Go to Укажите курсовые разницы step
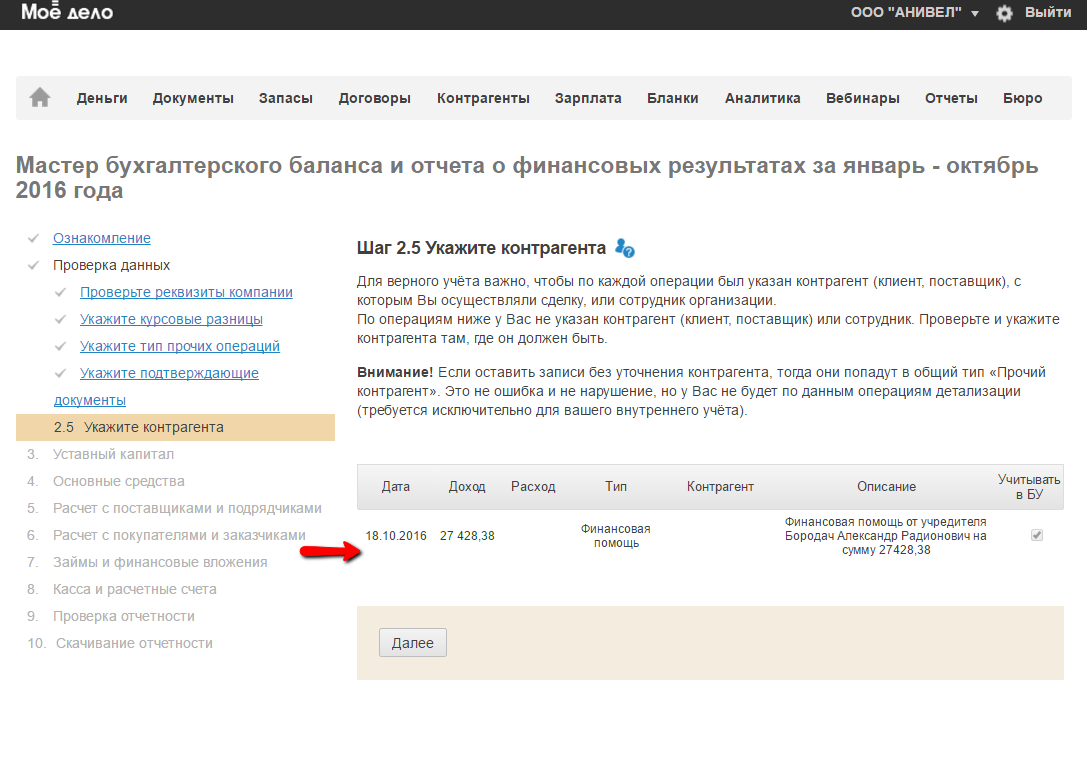The height and width of the screenshot is (757, 1087). click(x=171, y=319)
